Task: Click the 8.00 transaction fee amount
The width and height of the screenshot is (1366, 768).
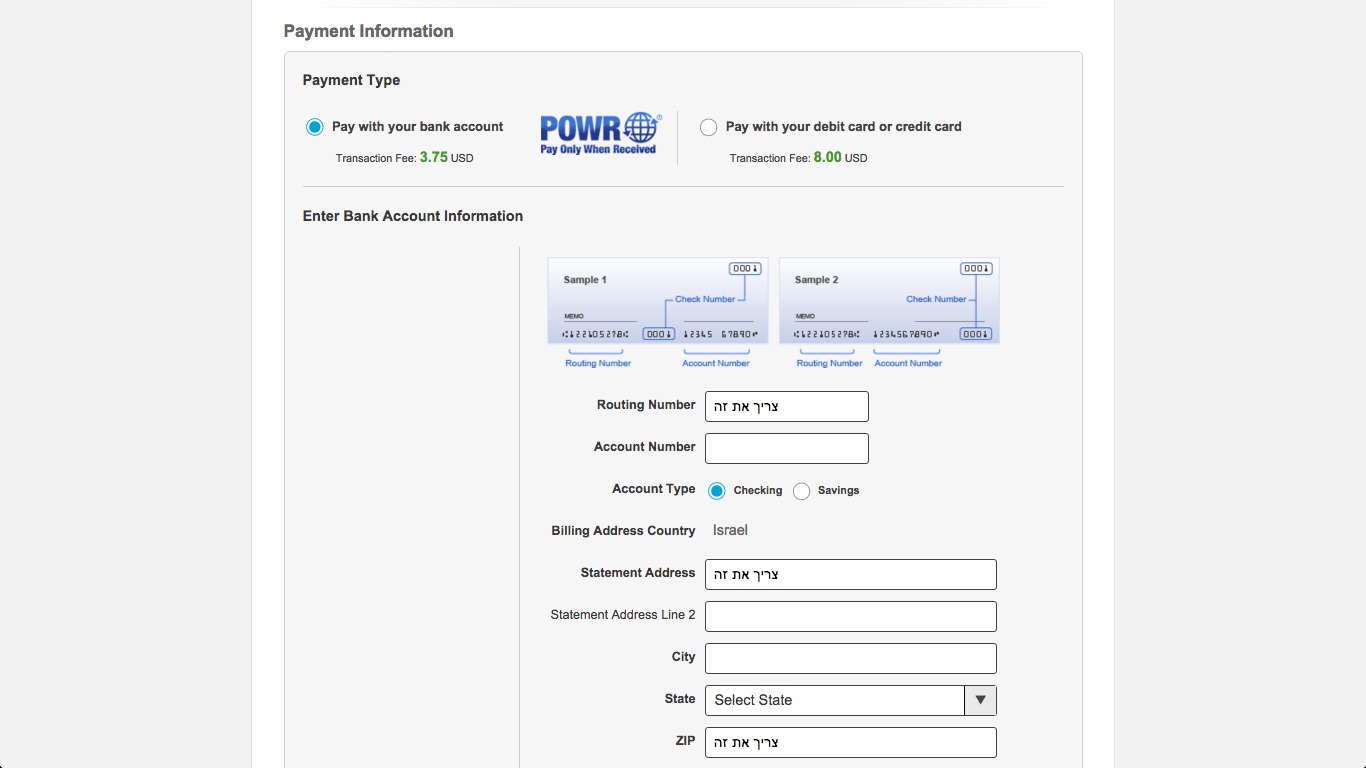Action: pos(827,157)
